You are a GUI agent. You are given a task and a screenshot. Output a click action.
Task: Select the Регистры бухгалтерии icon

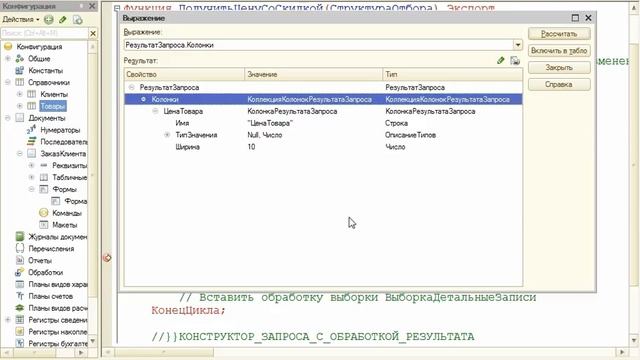coord(20,343)
